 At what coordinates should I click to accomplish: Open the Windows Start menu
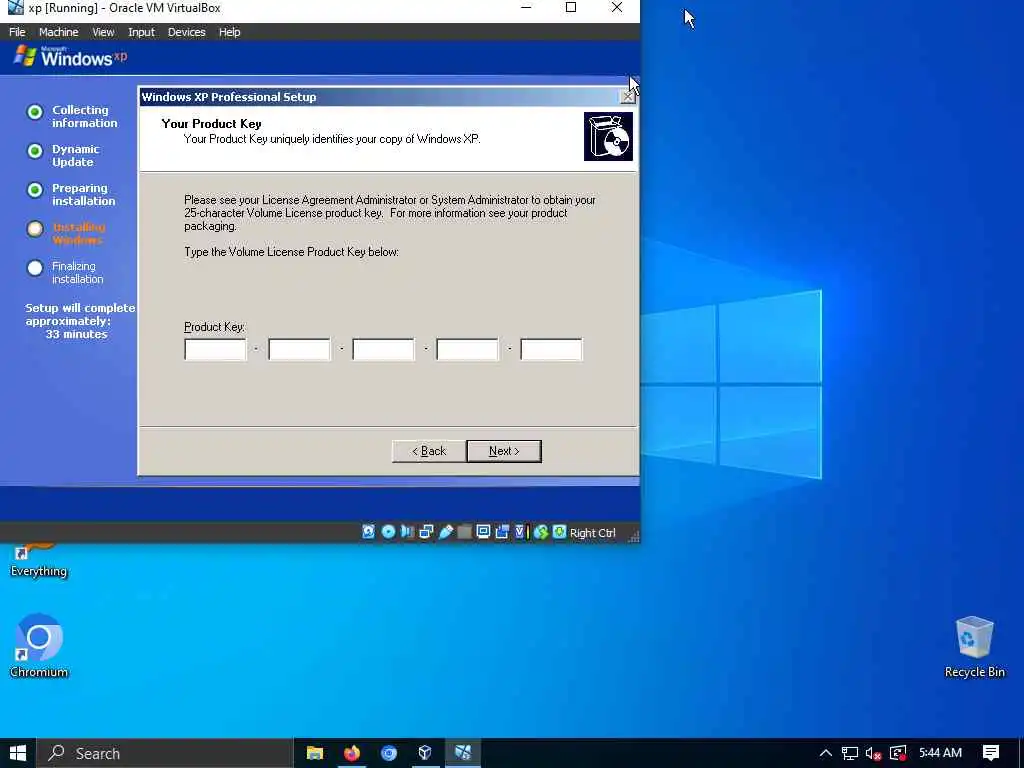[x=18, y=753]
